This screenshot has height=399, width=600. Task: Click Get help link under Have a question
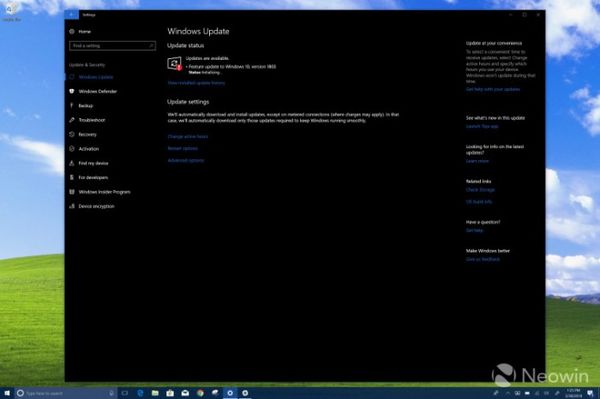pyautogui.click(x=474, y=230)
